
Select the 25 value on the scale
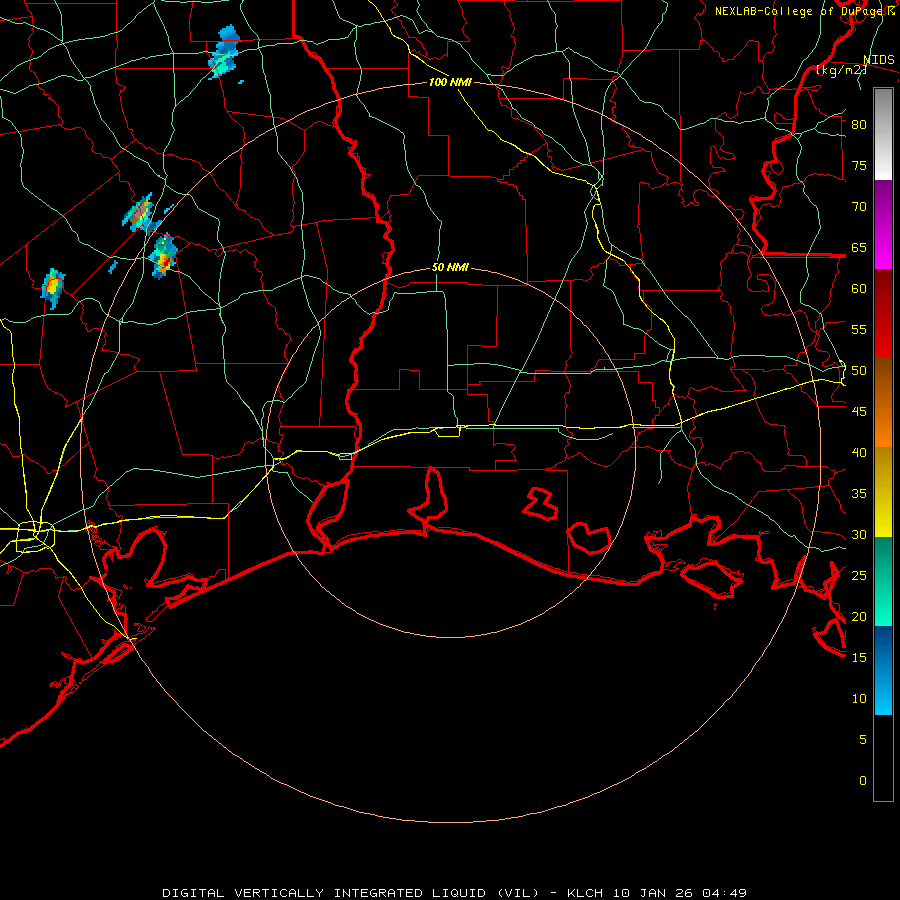pos(859,576)
